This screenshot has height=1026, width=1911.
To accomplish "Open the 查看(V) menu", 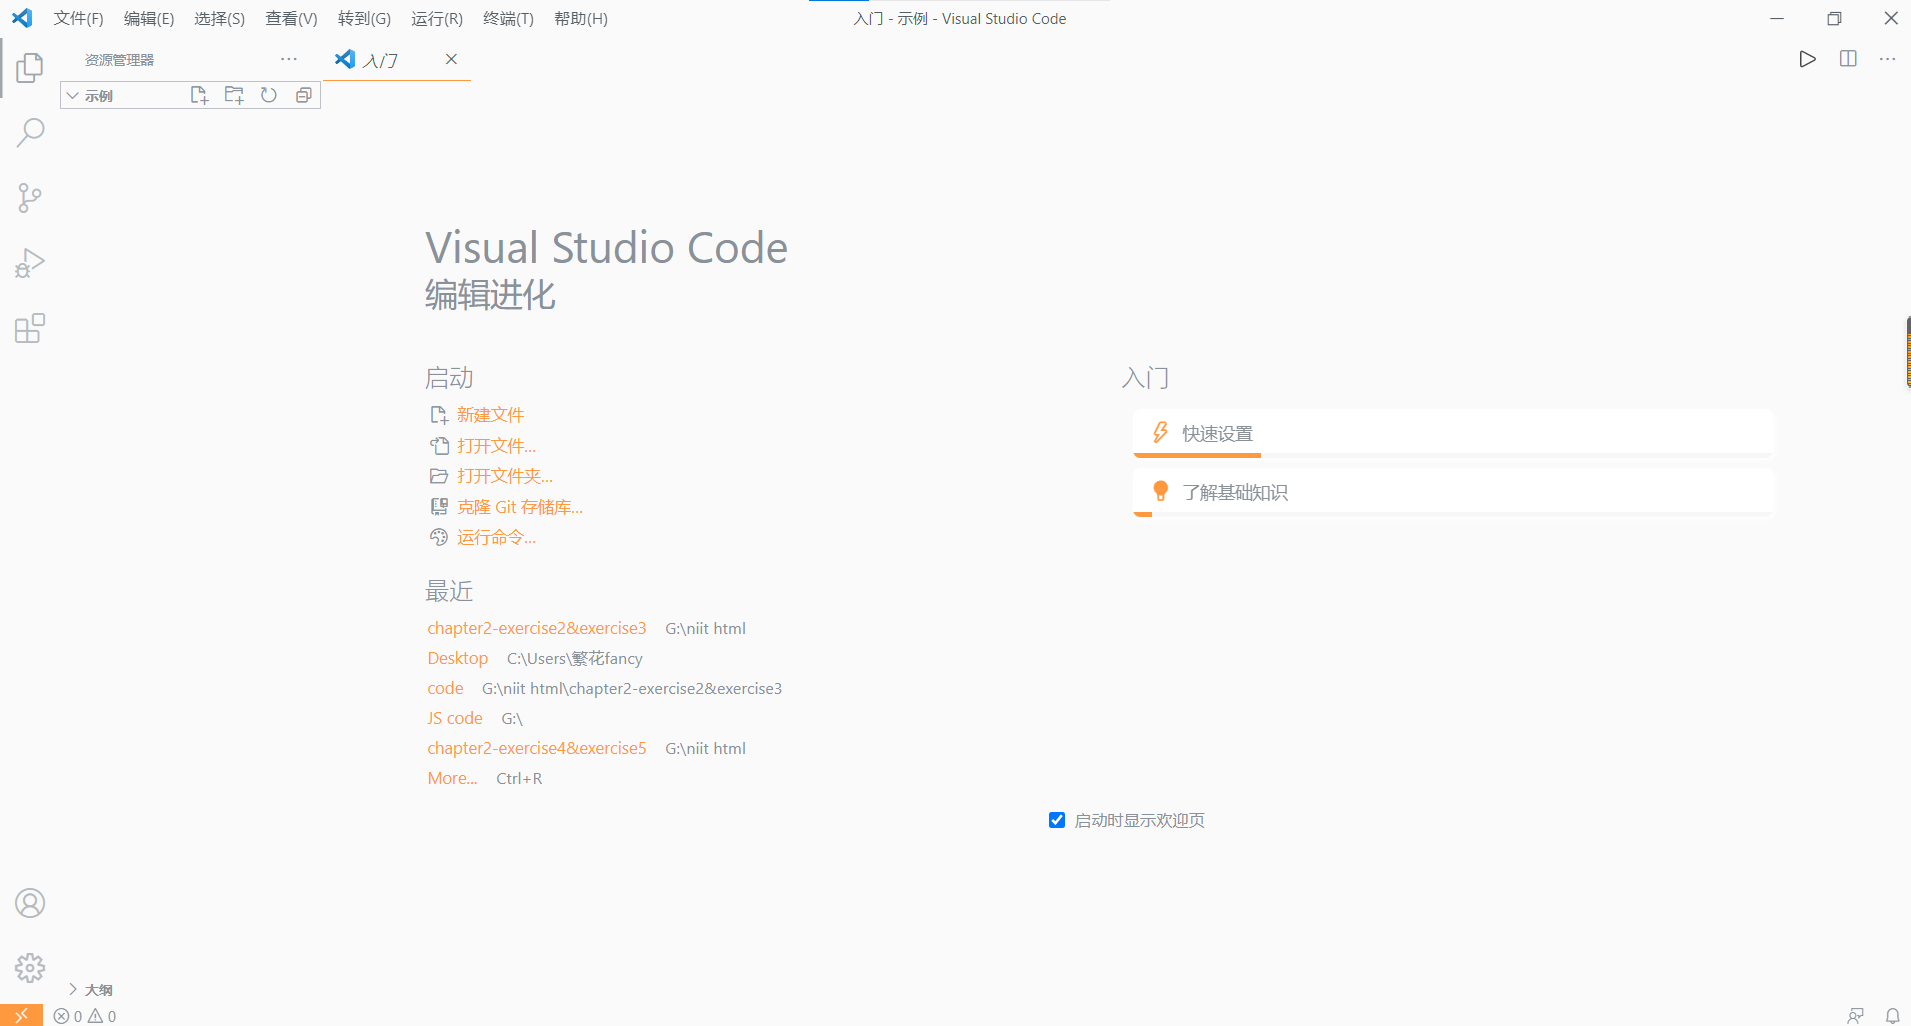I will point(291,18).
